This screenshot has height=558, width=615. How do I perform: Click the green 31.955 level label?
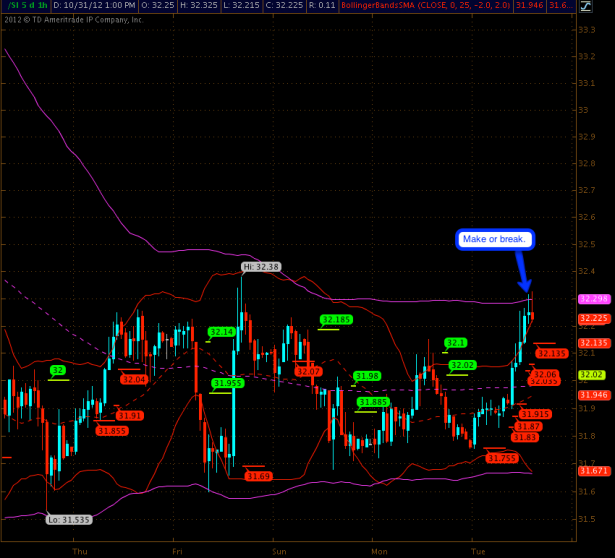click(x=227, y=383)
